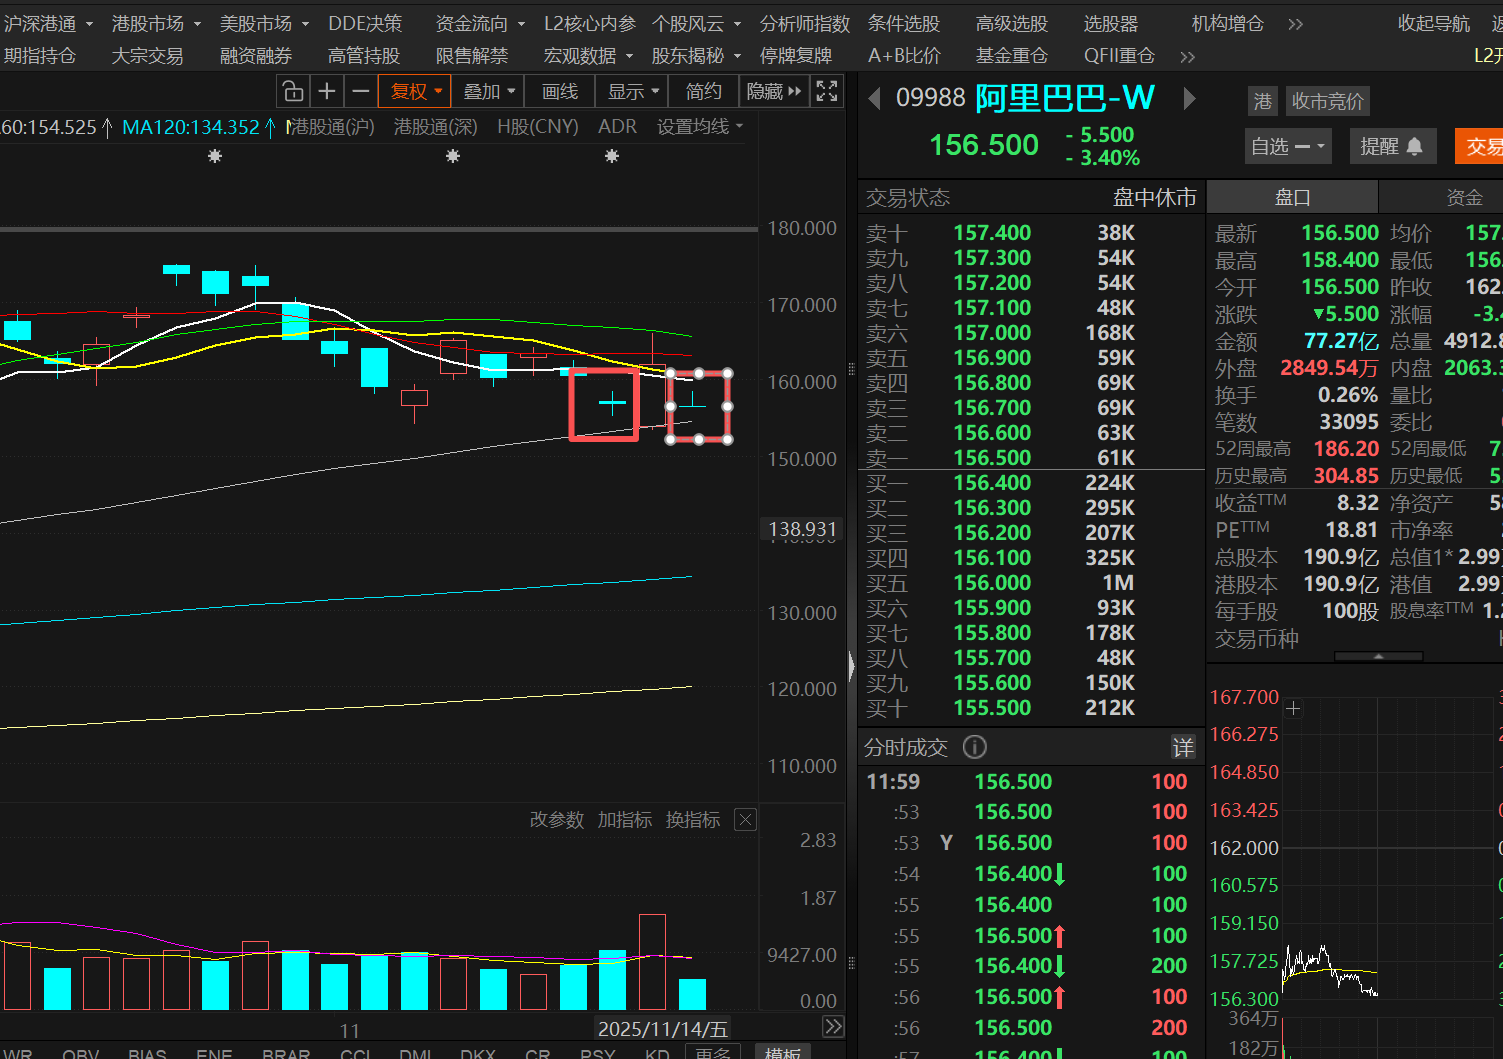Click 提醒 alert bell button
Image resolution: width=1503 pixels, height=1059 pixels.
pyautogui.click(x=1392, y=147)
